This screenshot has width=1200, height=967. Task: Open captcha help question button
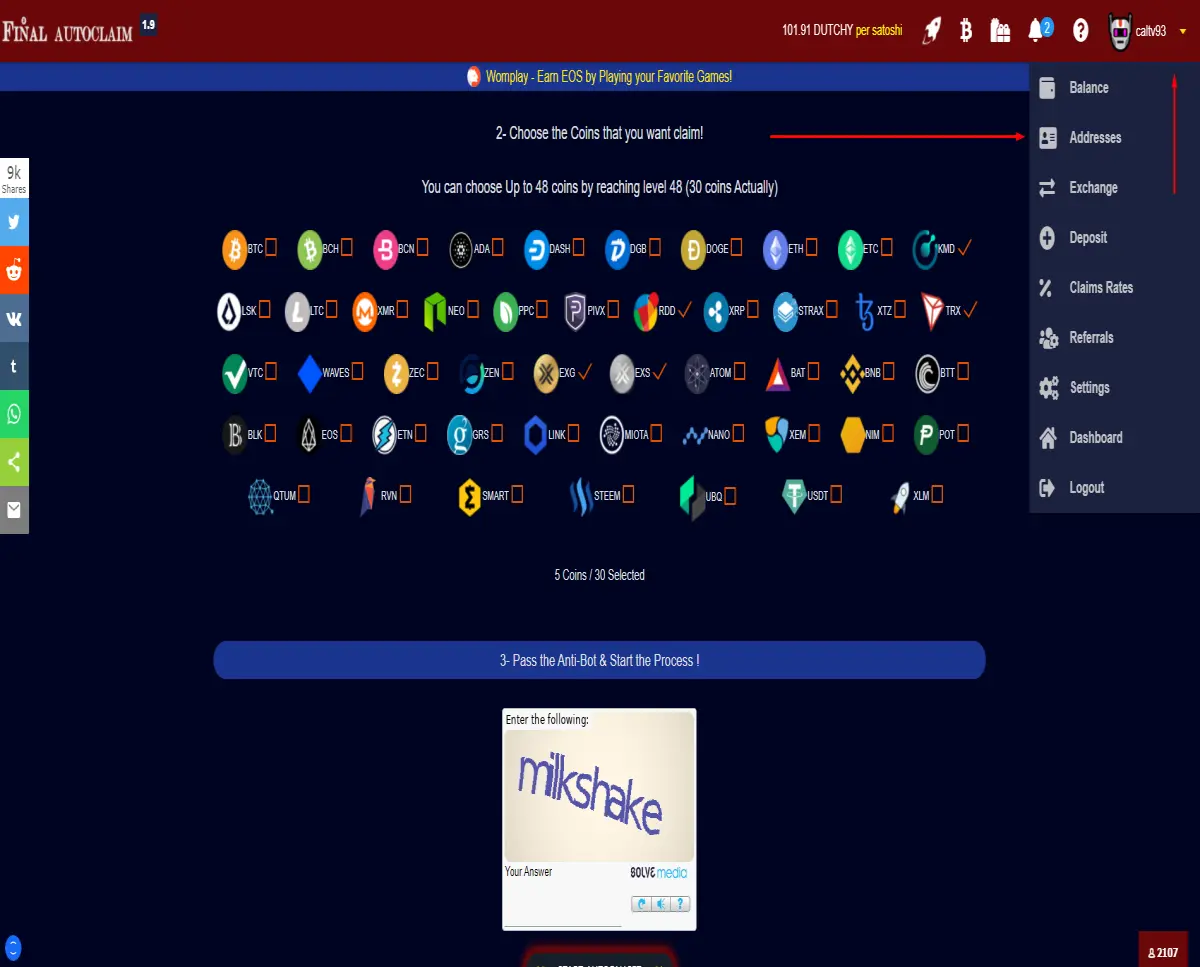680,904
